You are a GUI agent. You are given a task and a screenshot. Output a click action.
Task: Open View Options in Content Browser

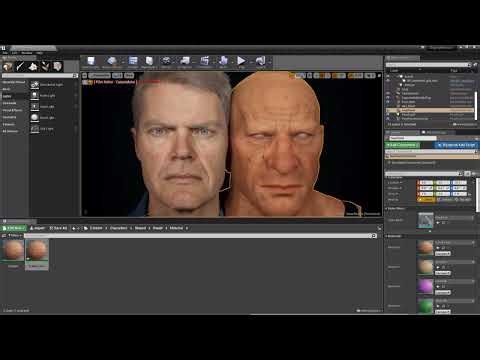pos(369,311)
